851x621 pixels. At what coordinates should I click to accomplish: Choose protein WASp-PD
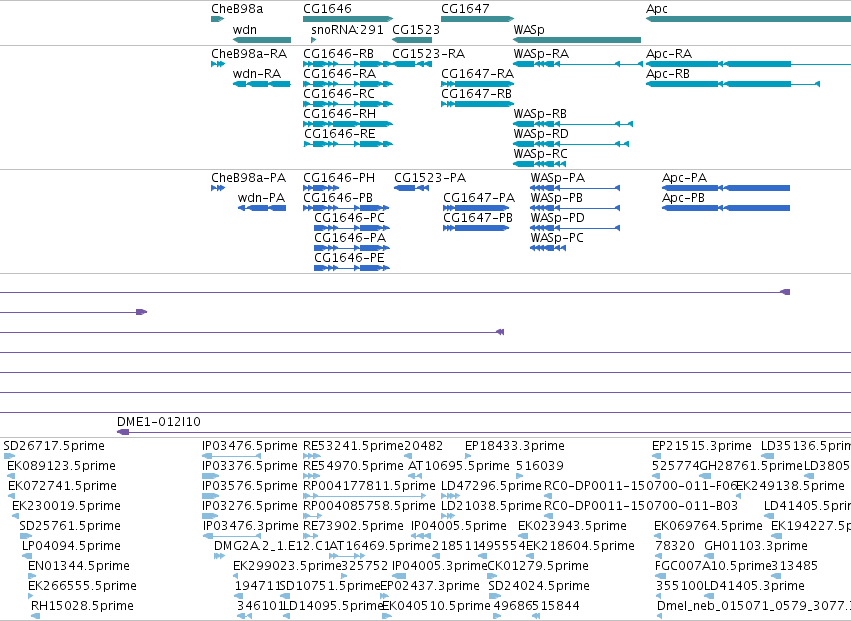(x=575, y=228)
